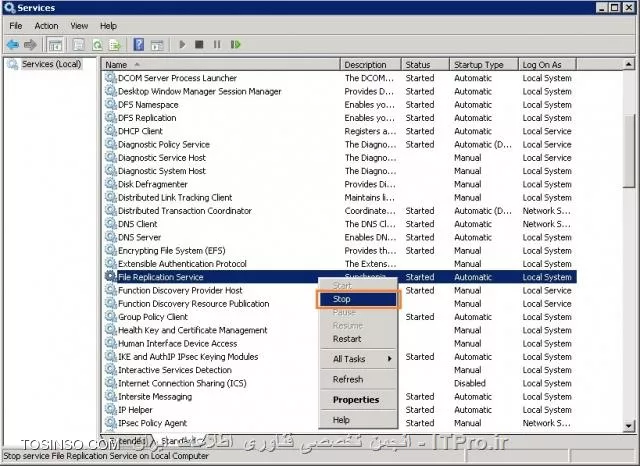Click the Forward arrow toolbar icon
This screenshot has height=466, width=640.
(31, 44)
